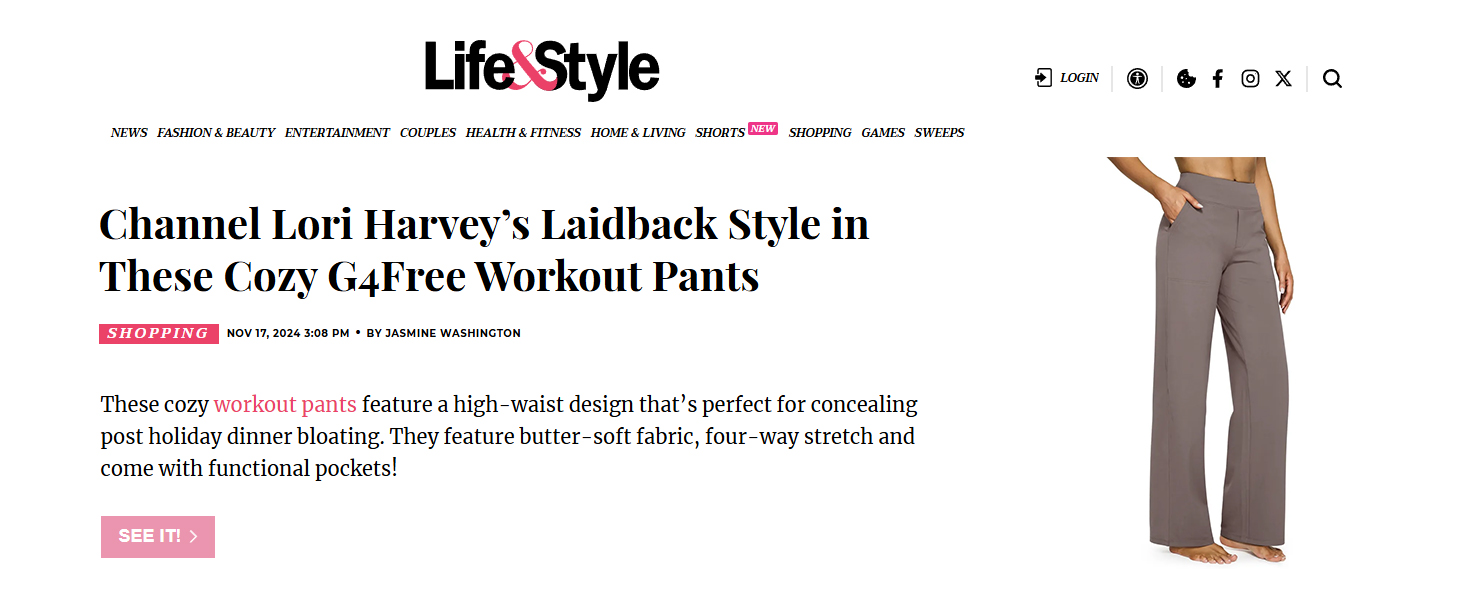Screen dimensions: 1464x600
Task: Open the News menu item
Action: click(x=129, y=132)
